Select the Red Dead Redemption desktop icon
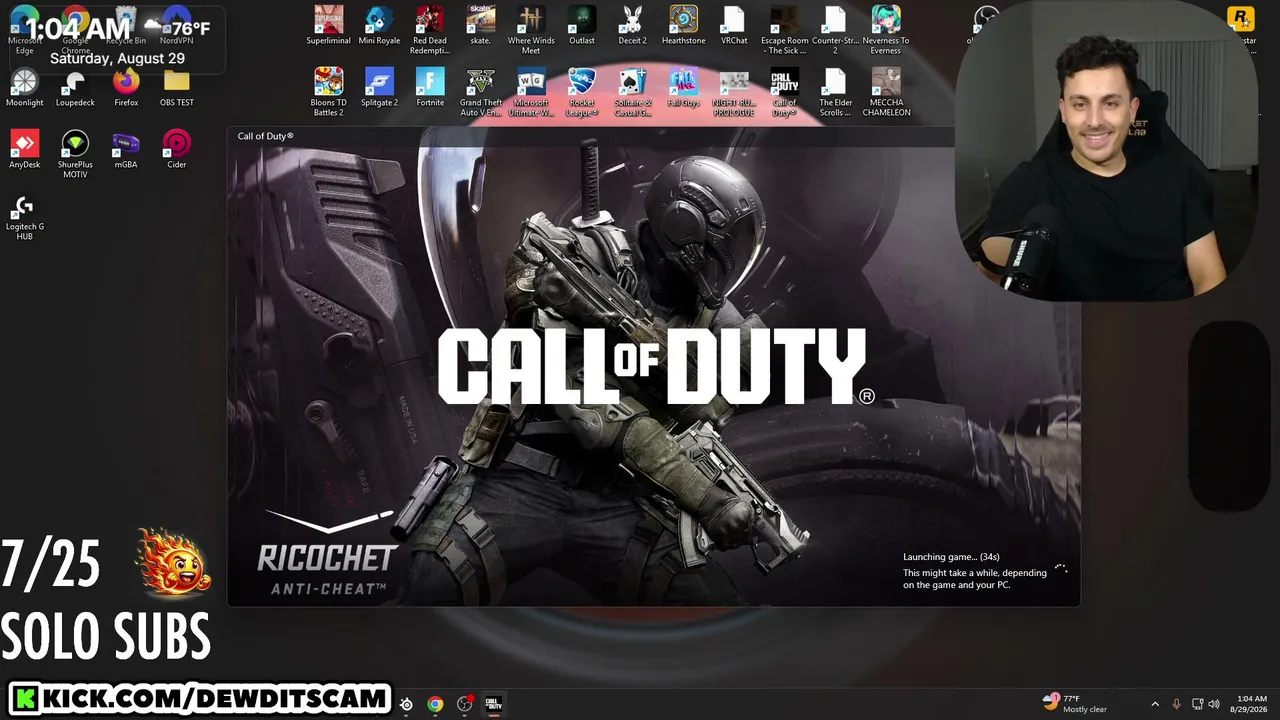The width and height of the screenshot is (1280, 720). click(x=430, y=30)
